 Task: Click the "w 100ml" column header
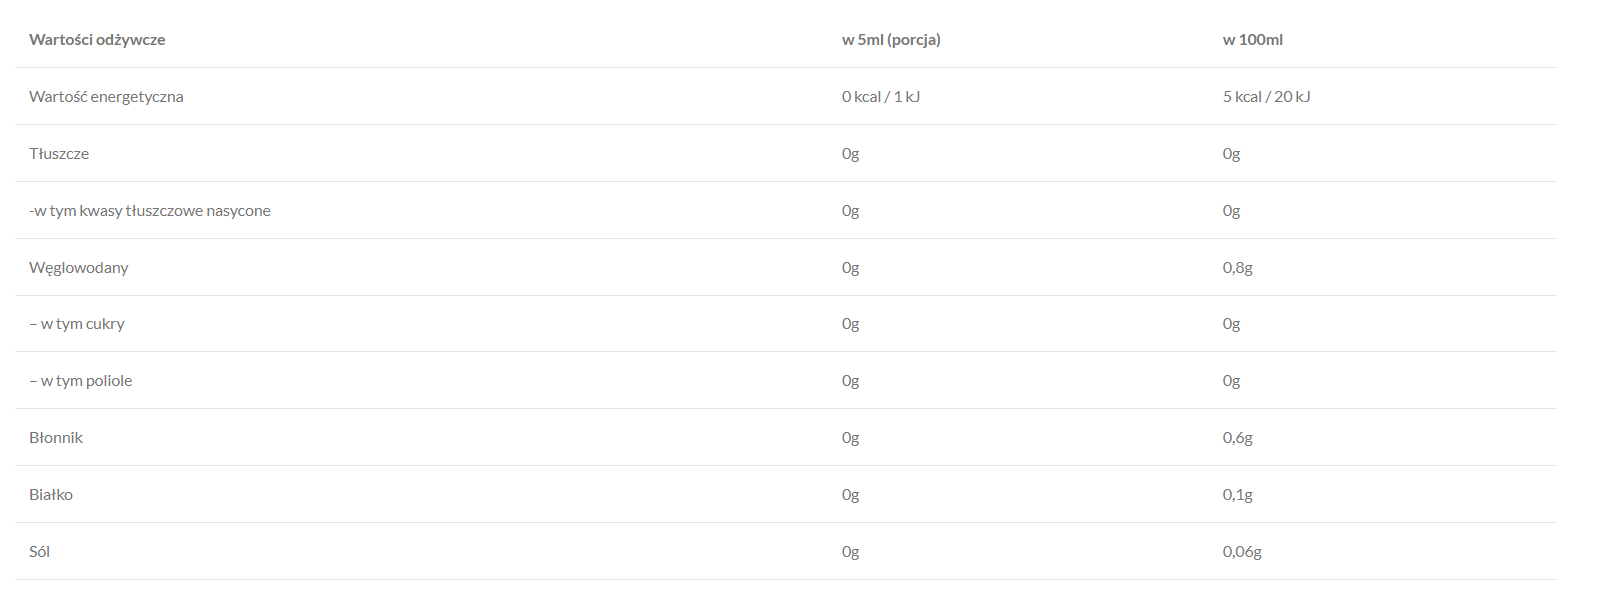click(x=1252, y=40)
